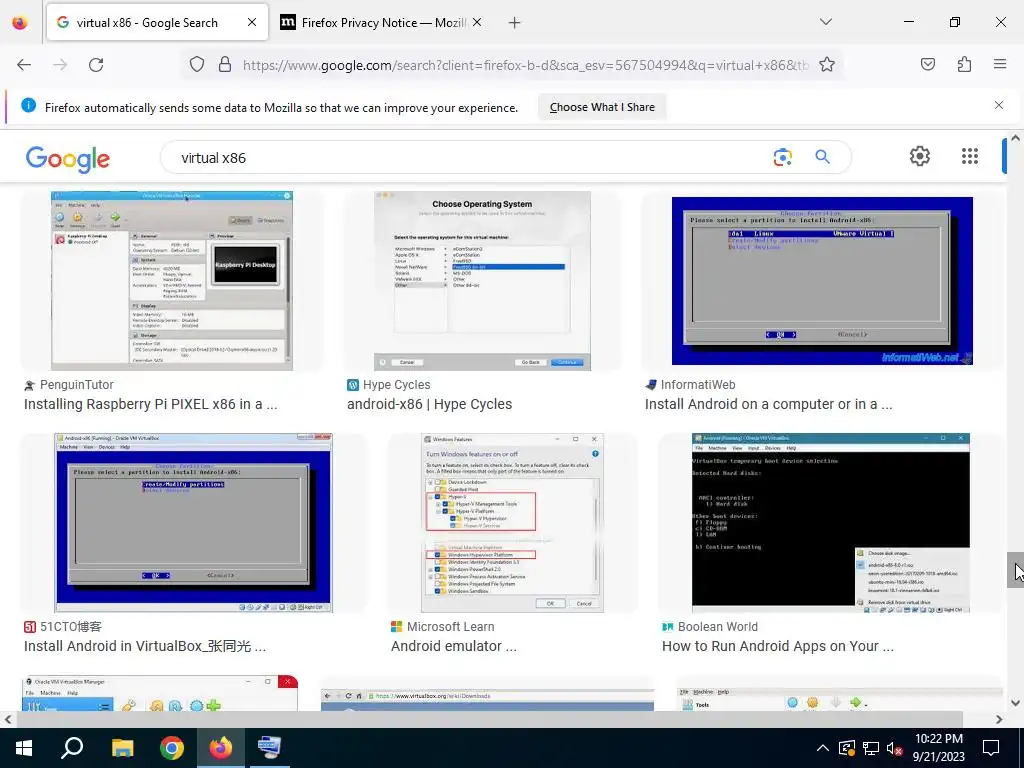Click the PenguinTutor source label
The height and width of the screenshot is (768, 1024).
[76, 385]
